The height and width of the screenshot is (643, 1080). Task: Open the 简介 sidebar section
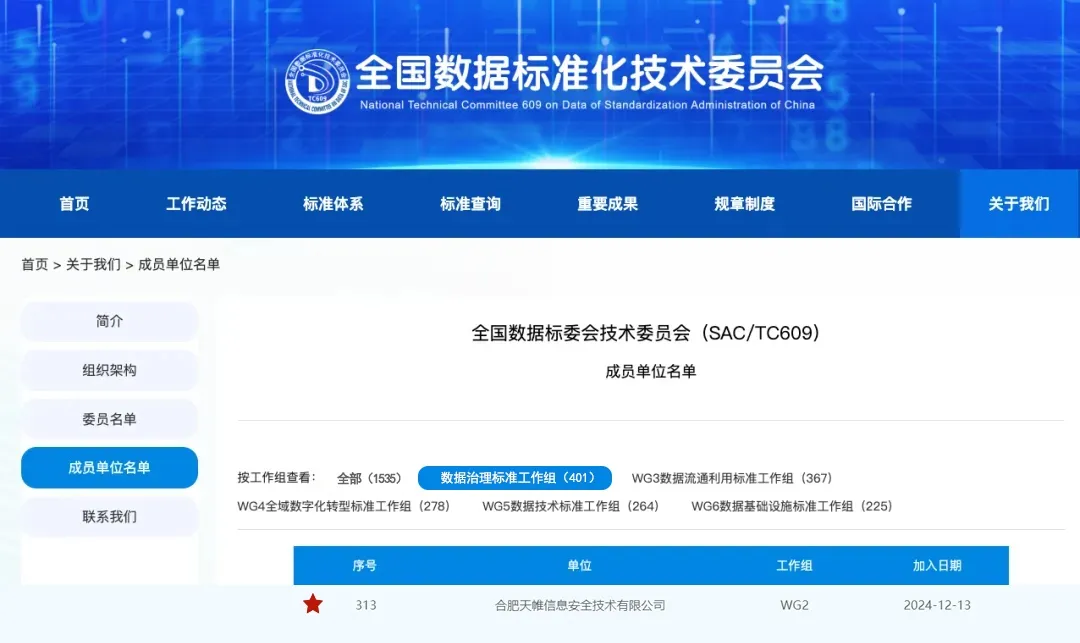(109, 322)
